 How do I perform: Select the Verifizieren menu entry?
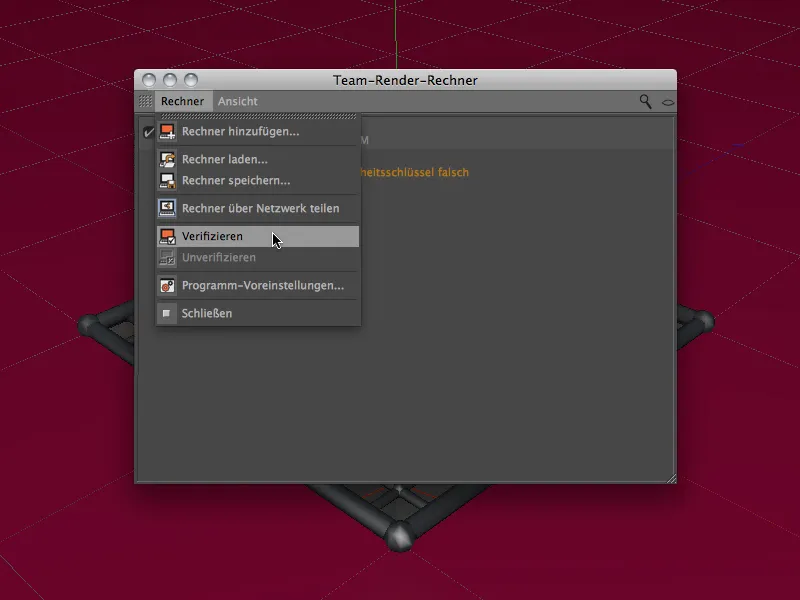point(258,236)
